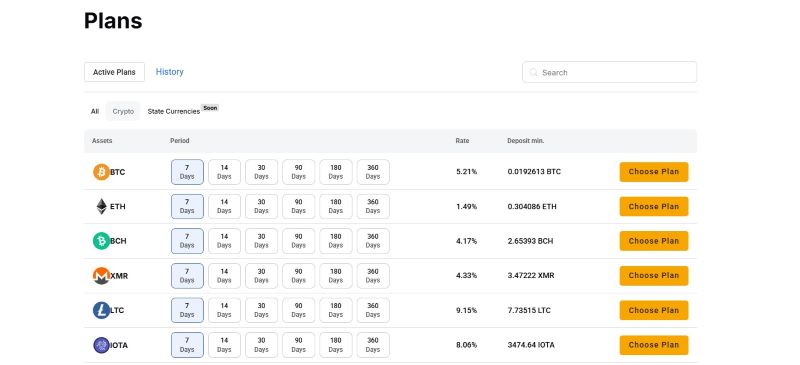Open the History tab
This screenshot has width=800, height=365.
(x=169, y=72)
